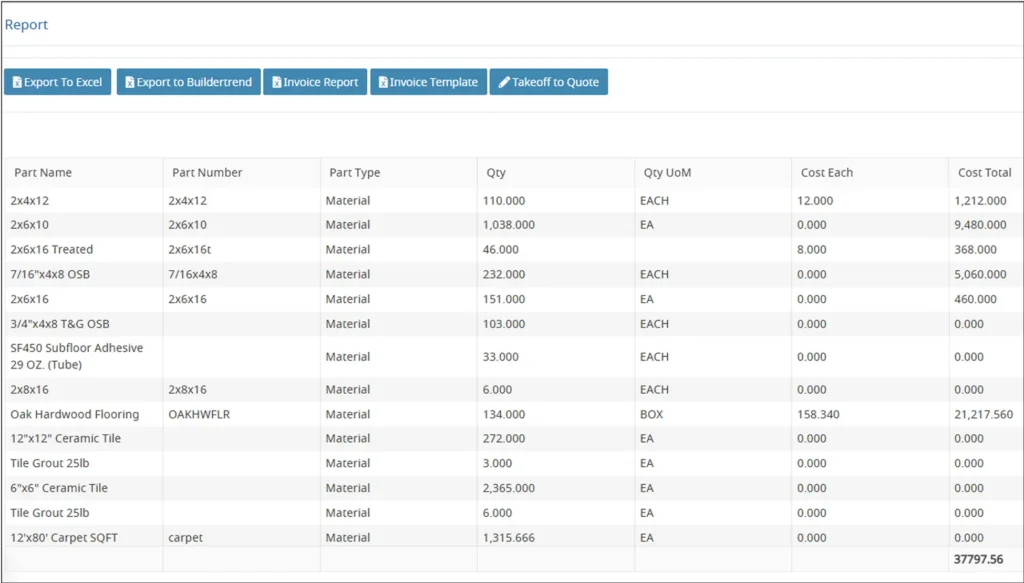Select 6"x6" Ceramic Tile part name
Screen dimensions: 1024x583
[59, 488]
